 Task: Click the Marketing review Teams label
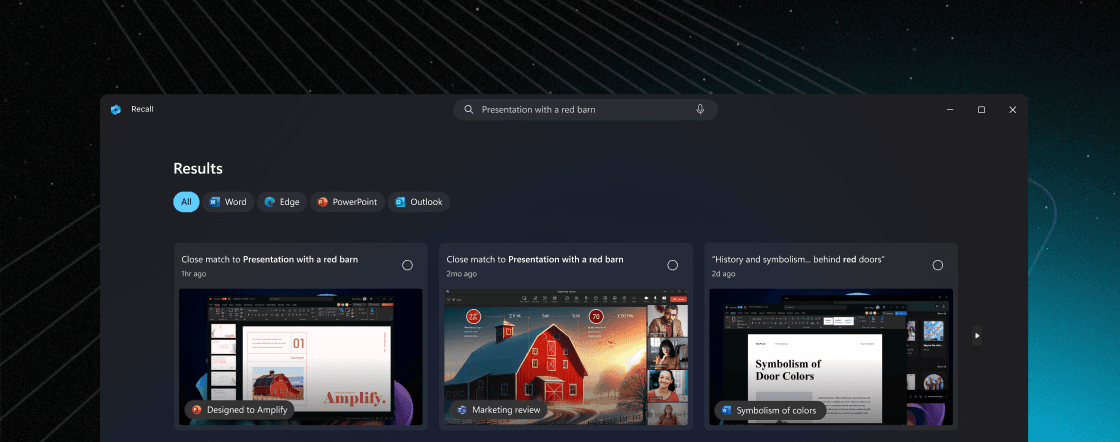499,410
